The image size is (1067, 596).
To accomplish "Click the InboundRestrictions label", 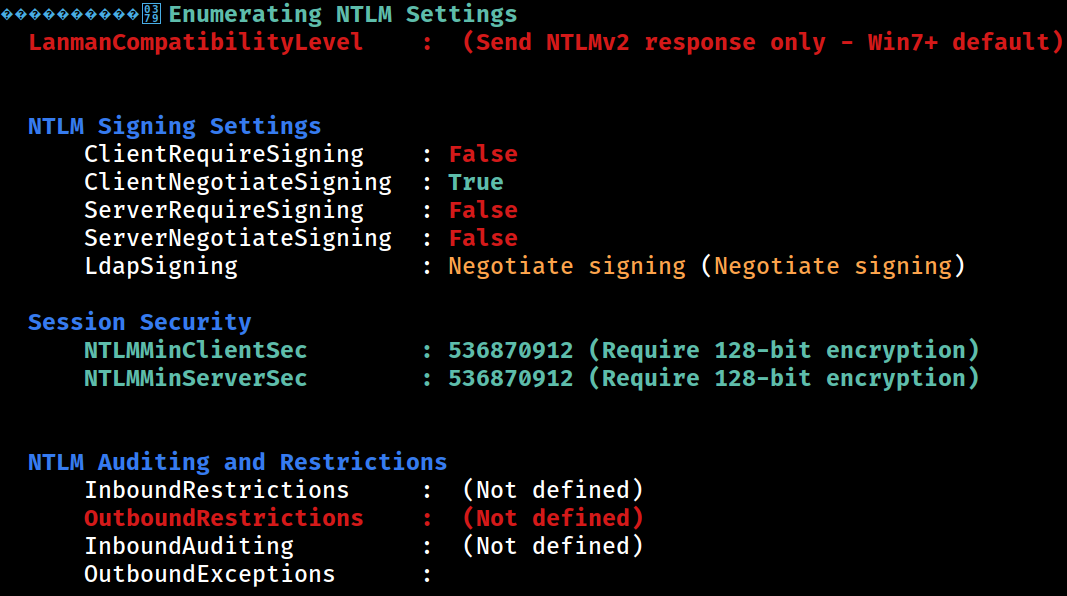I will click(216, 490).
